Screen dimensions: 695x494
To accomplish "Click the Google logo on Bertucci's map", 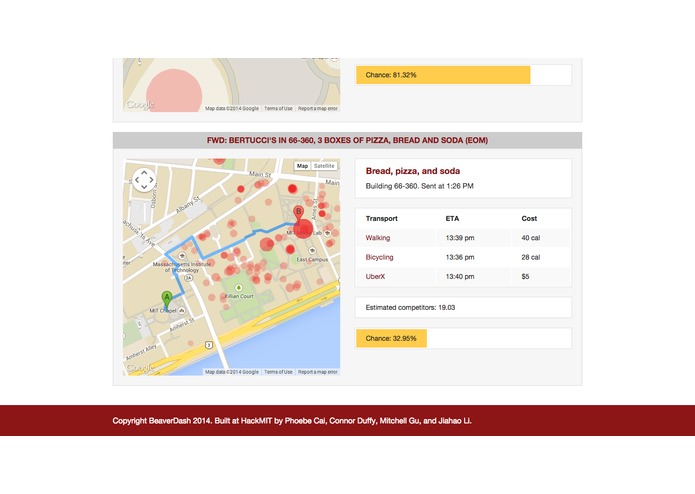I will (x=140, y=368).
